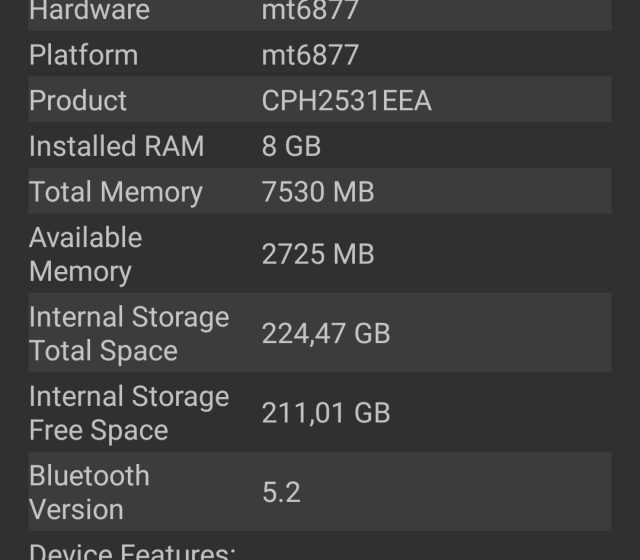Image resolution: width=640 pixels, height=560 pixels.
Task: Select the 211,01 GB free space value
Action: pos(326,413)
